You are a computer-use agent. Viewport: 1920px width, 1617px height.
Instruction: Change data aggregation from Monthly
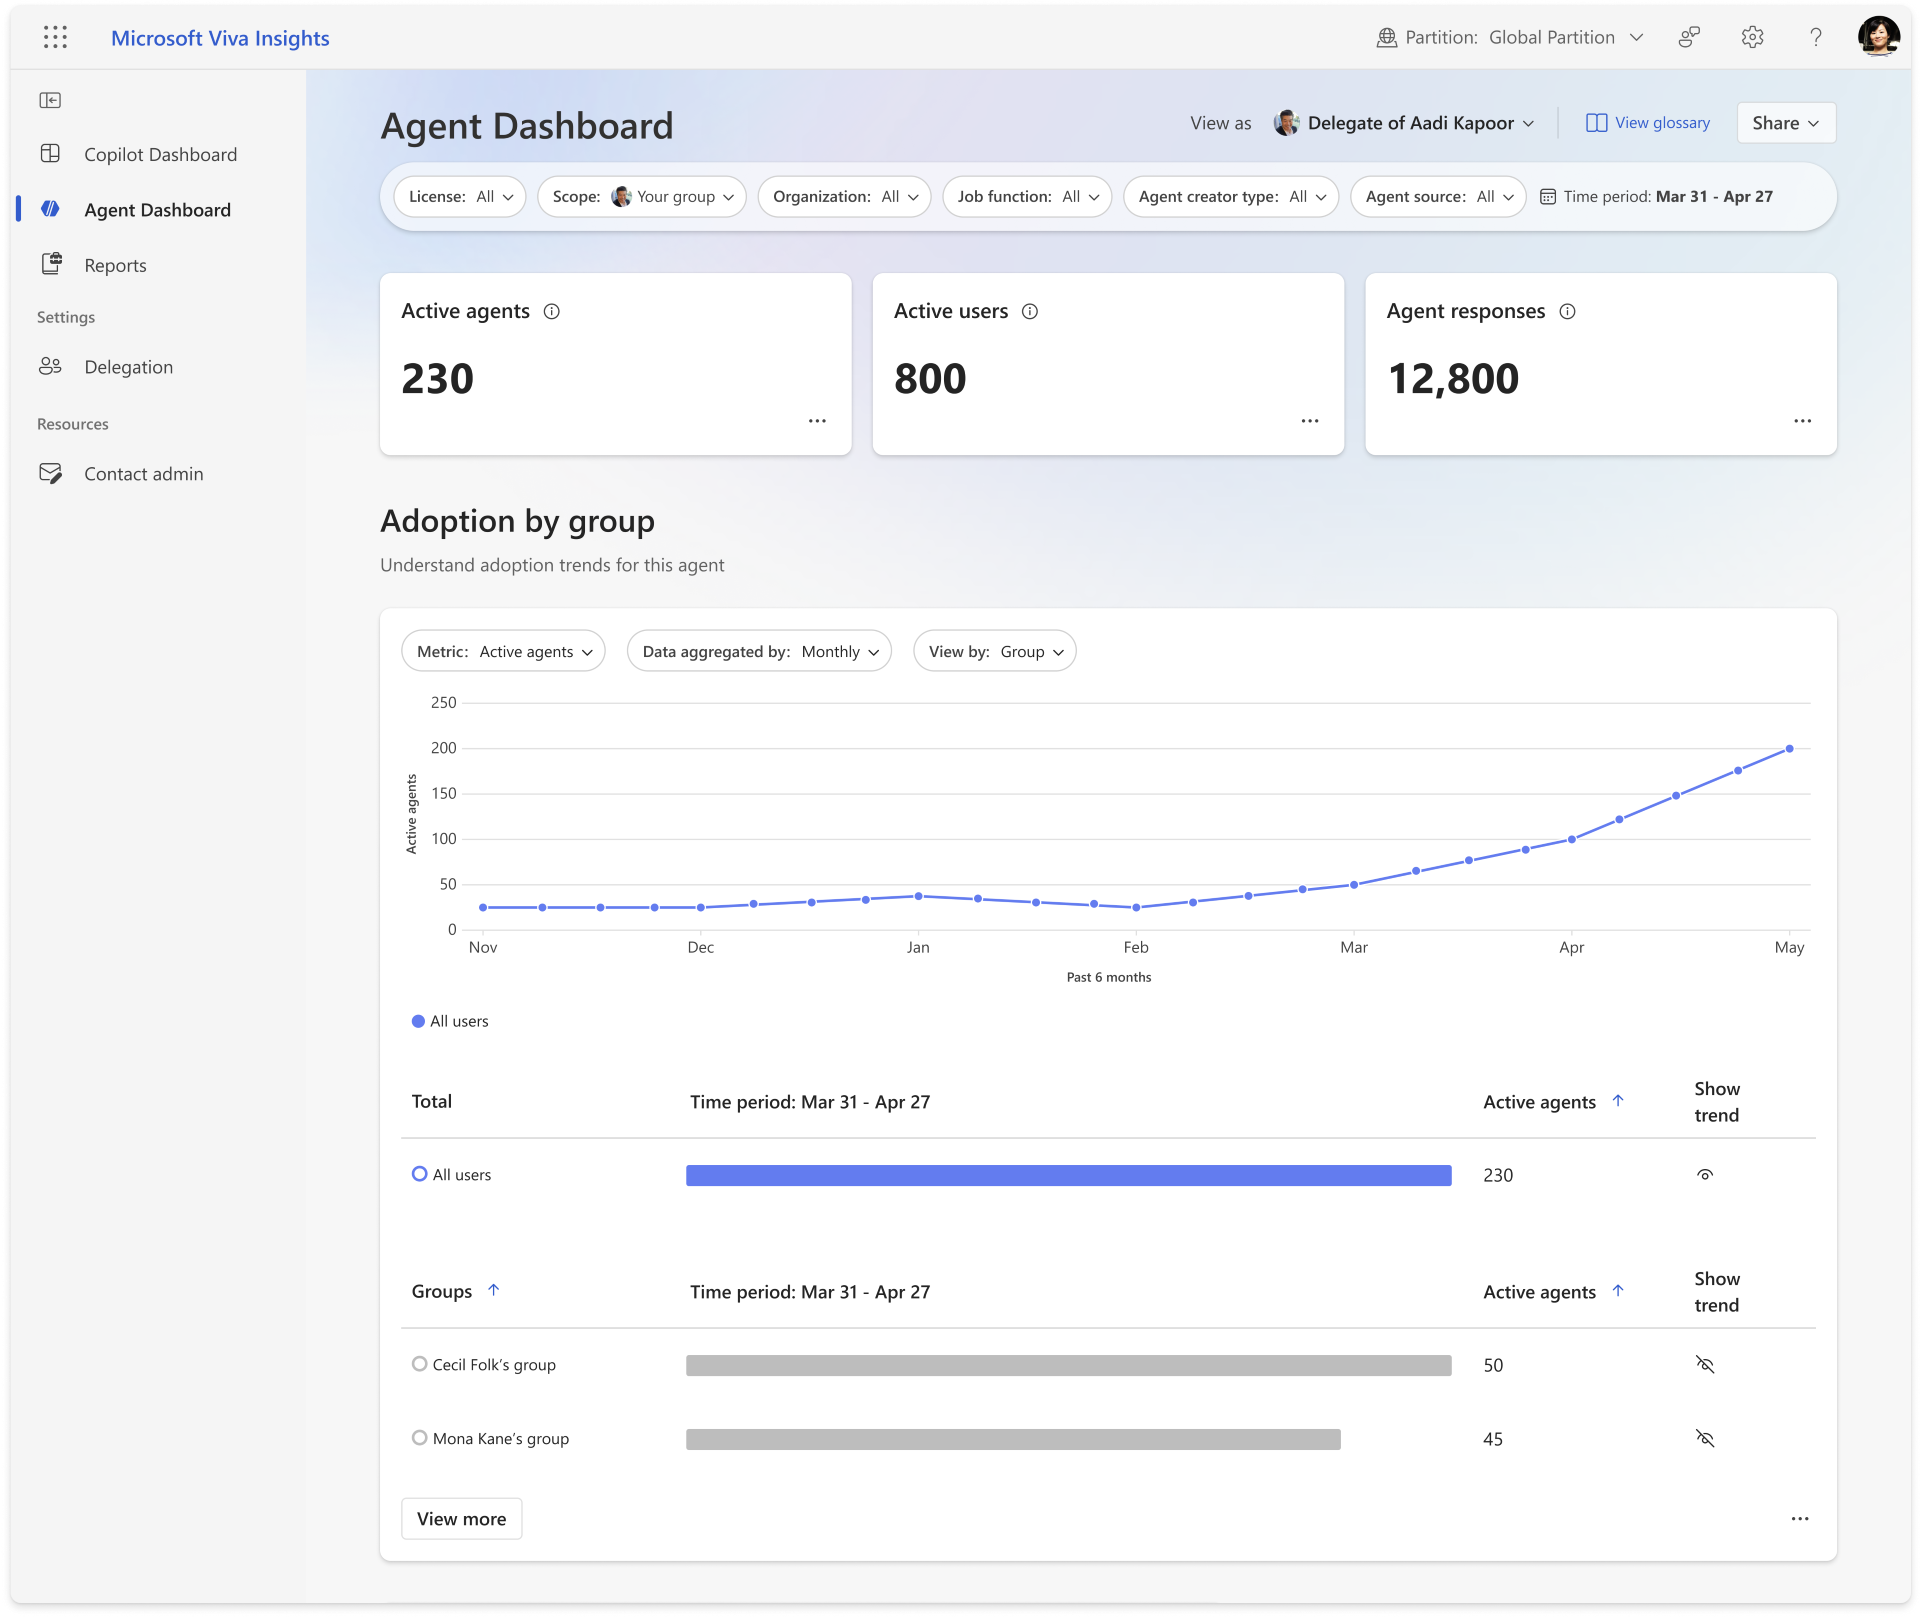[x=758, y=651]
